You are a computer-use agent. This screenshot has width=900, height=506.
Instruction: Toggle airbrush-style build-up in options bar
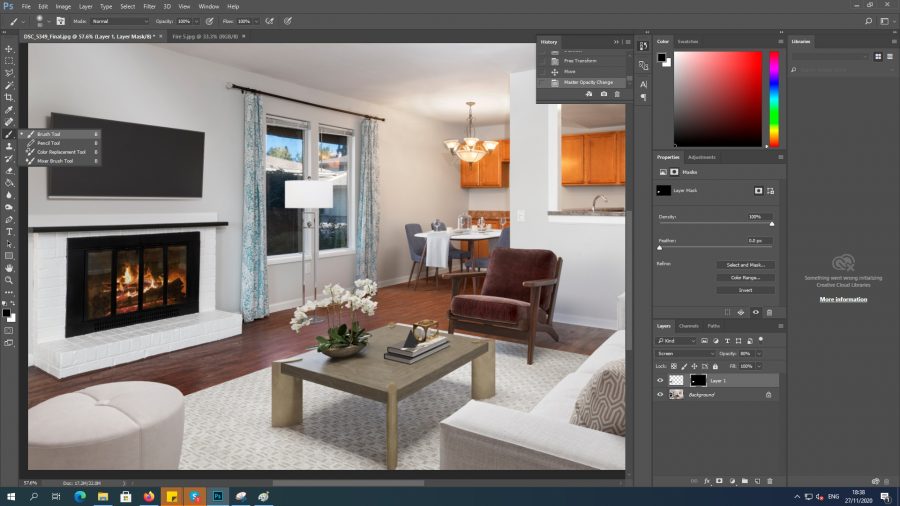pyautogui.click(x=269, y=21)
